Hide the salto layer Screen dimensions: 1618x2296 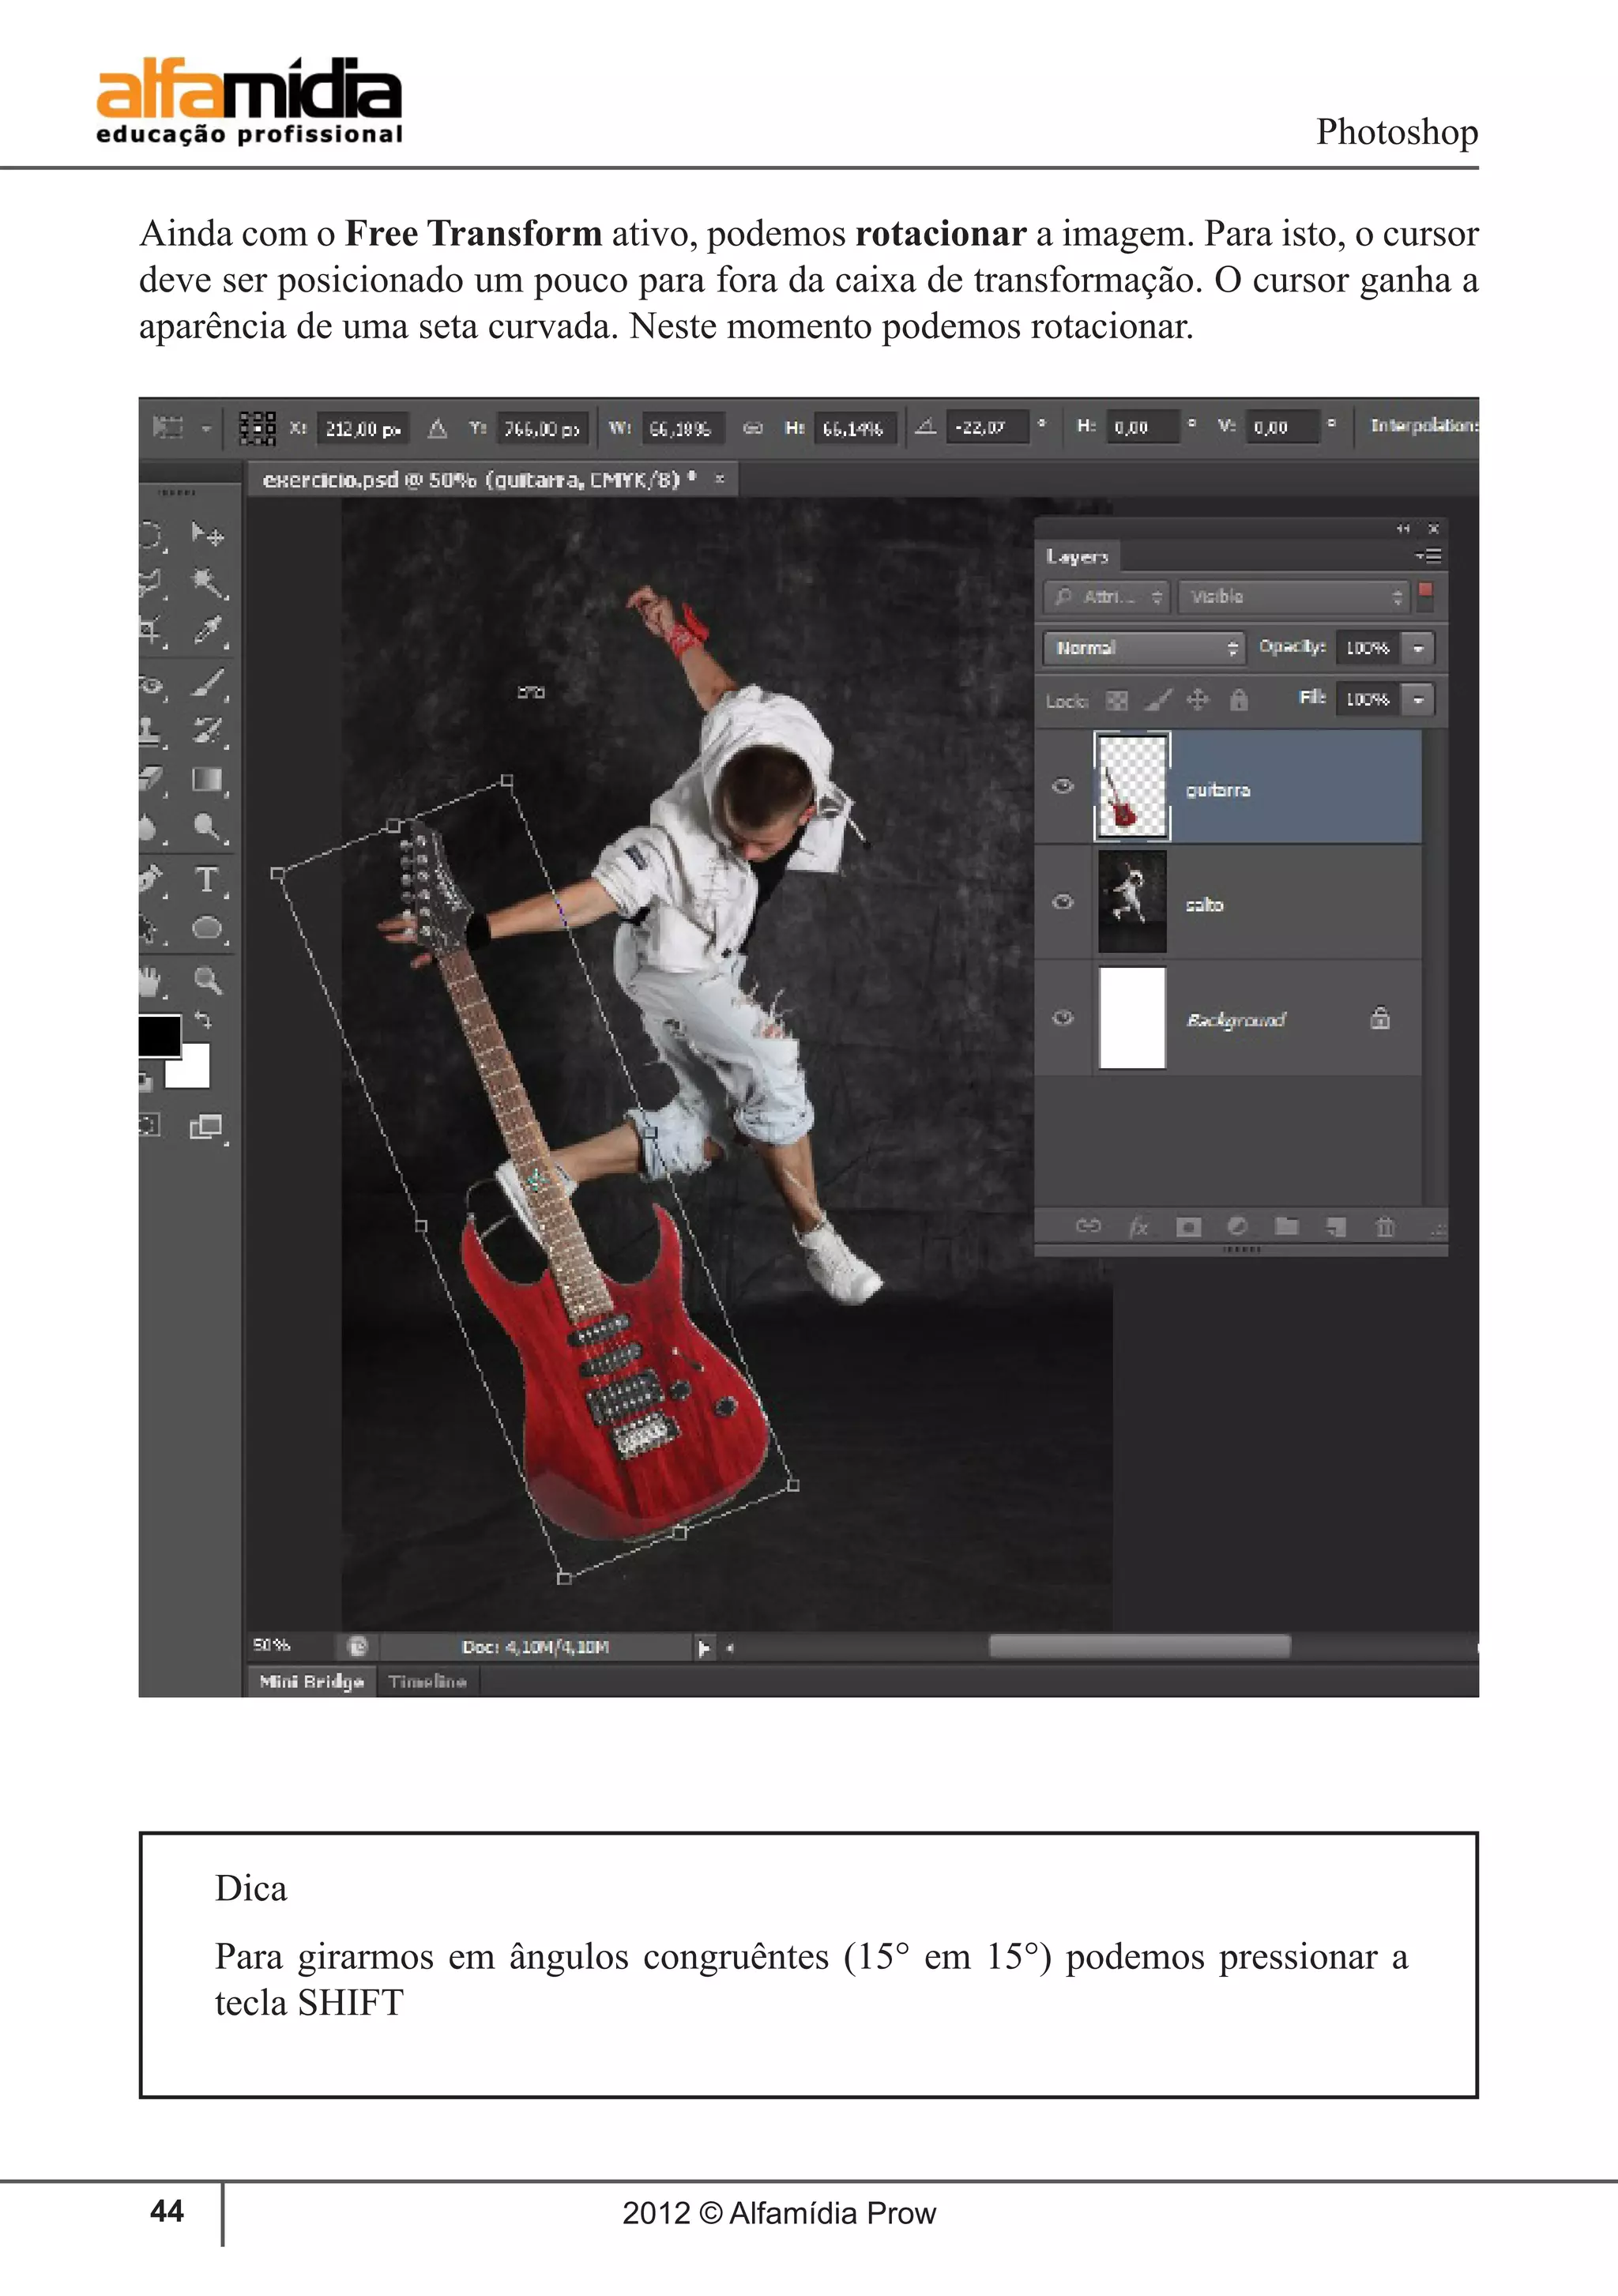[x=1063, y=902]
